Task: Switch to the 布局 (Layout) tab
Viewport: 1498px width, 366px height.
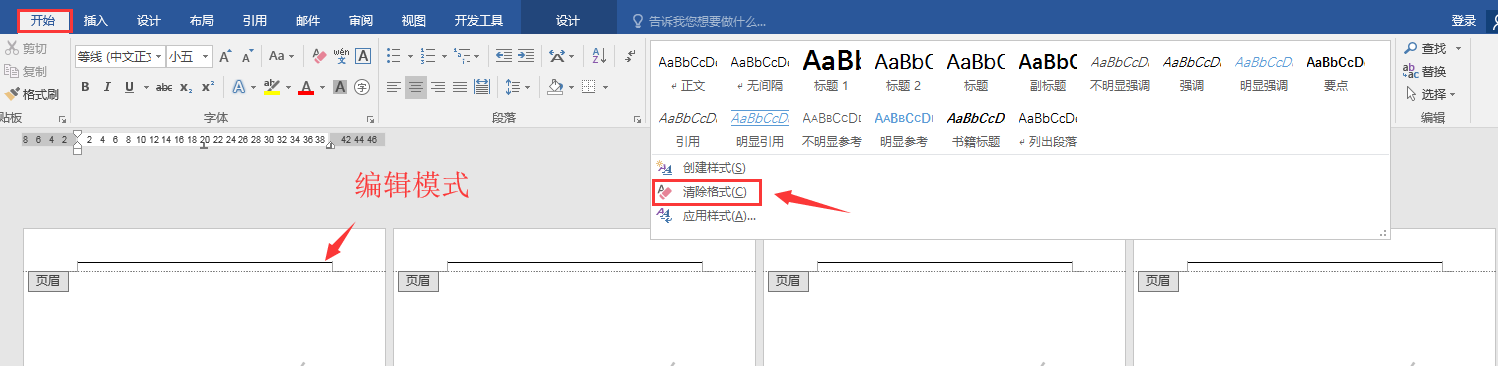Action: point(202,21)
